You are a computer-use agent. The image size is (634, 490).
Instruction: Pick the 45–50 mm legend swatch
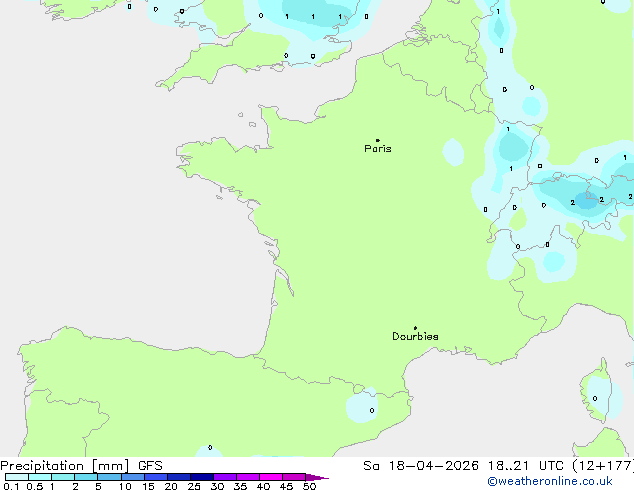294,477
